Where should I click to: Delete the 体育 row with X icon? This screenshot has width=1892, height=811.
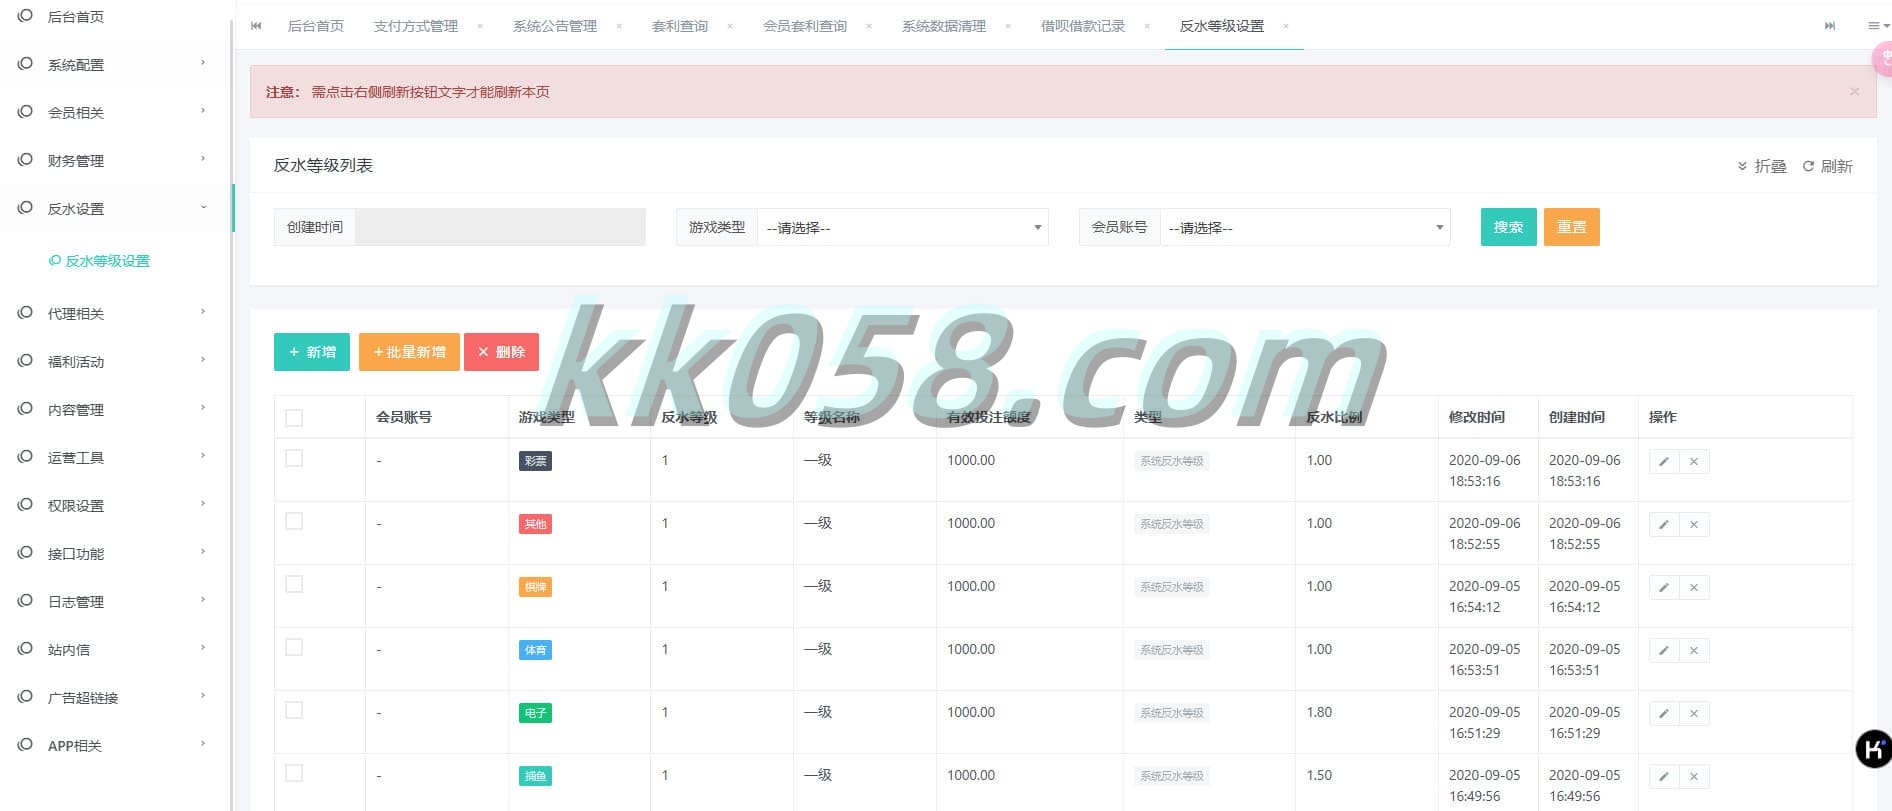(x=1694, y=651)
